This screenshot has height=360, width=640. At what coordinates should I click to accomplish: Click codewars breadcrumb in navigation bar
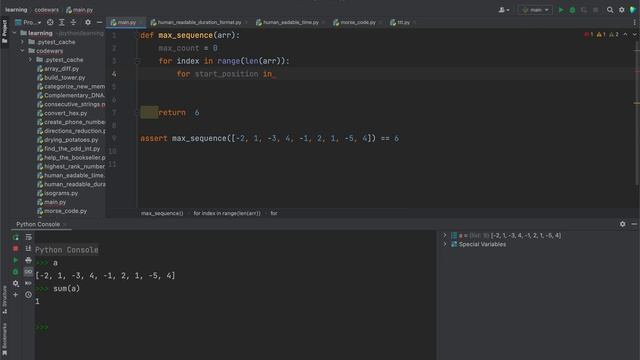(47, 10)
